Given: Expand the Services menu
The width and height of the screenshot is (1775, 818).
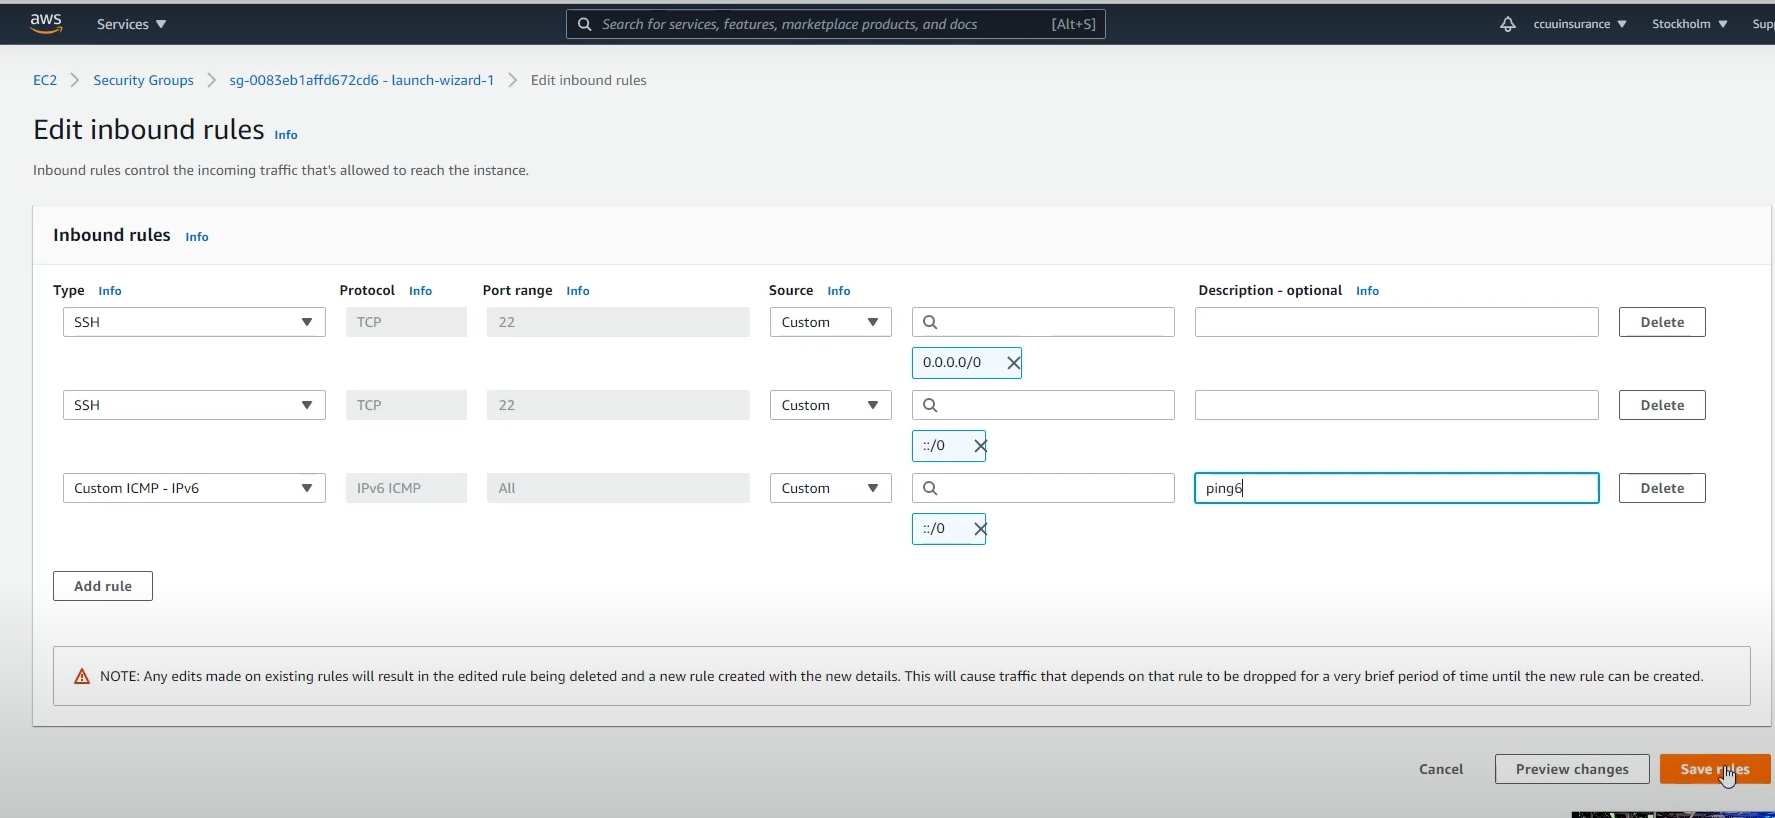Looking at the screenshot, I should coord(131,24).
